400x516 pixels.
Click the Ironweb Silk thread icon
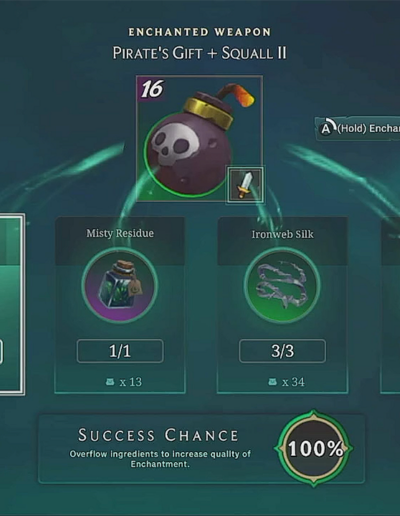[x=282, y=286]
